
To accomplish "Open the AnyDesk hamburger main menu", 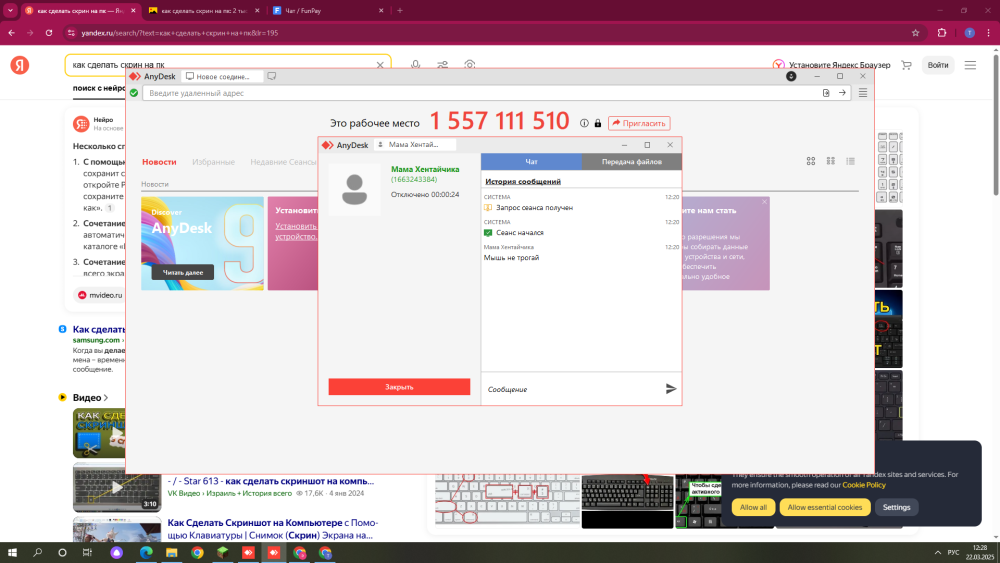I will pyautogui.click(x=863, y=93).
